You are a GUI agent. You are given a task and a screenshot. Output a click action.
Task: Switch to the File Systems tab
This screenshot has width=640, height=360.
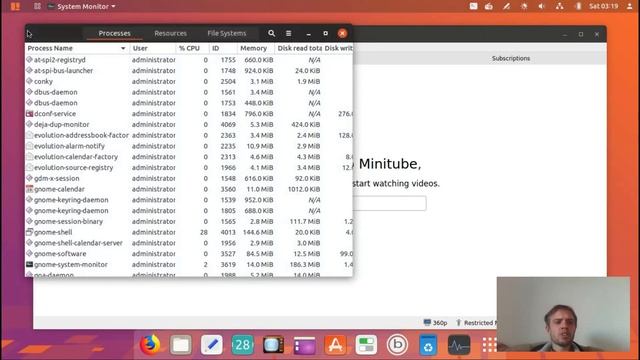pos(227,33)
